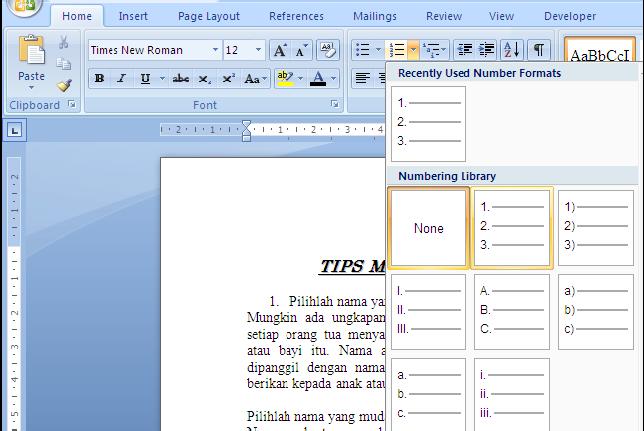Open the font size dropdown

point(258,50)
